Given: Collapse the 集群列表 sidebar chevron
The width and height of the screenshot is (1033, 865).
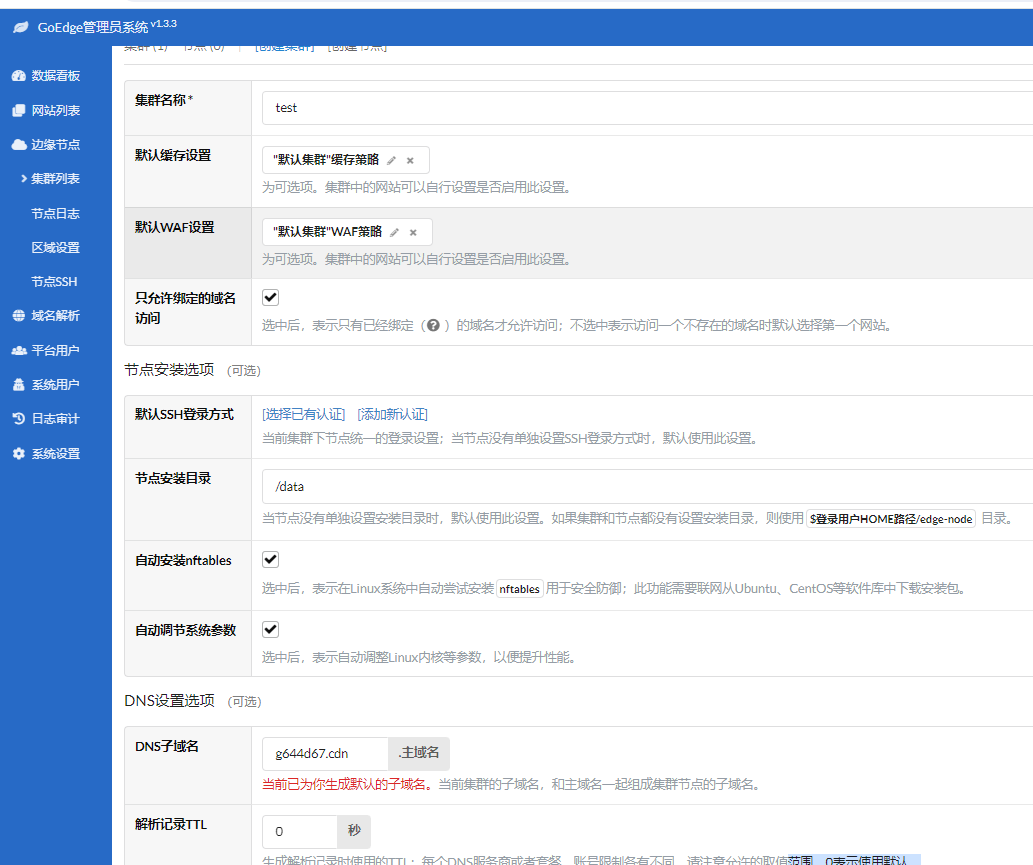Looking at the screenshot, I should click(23, 179).
